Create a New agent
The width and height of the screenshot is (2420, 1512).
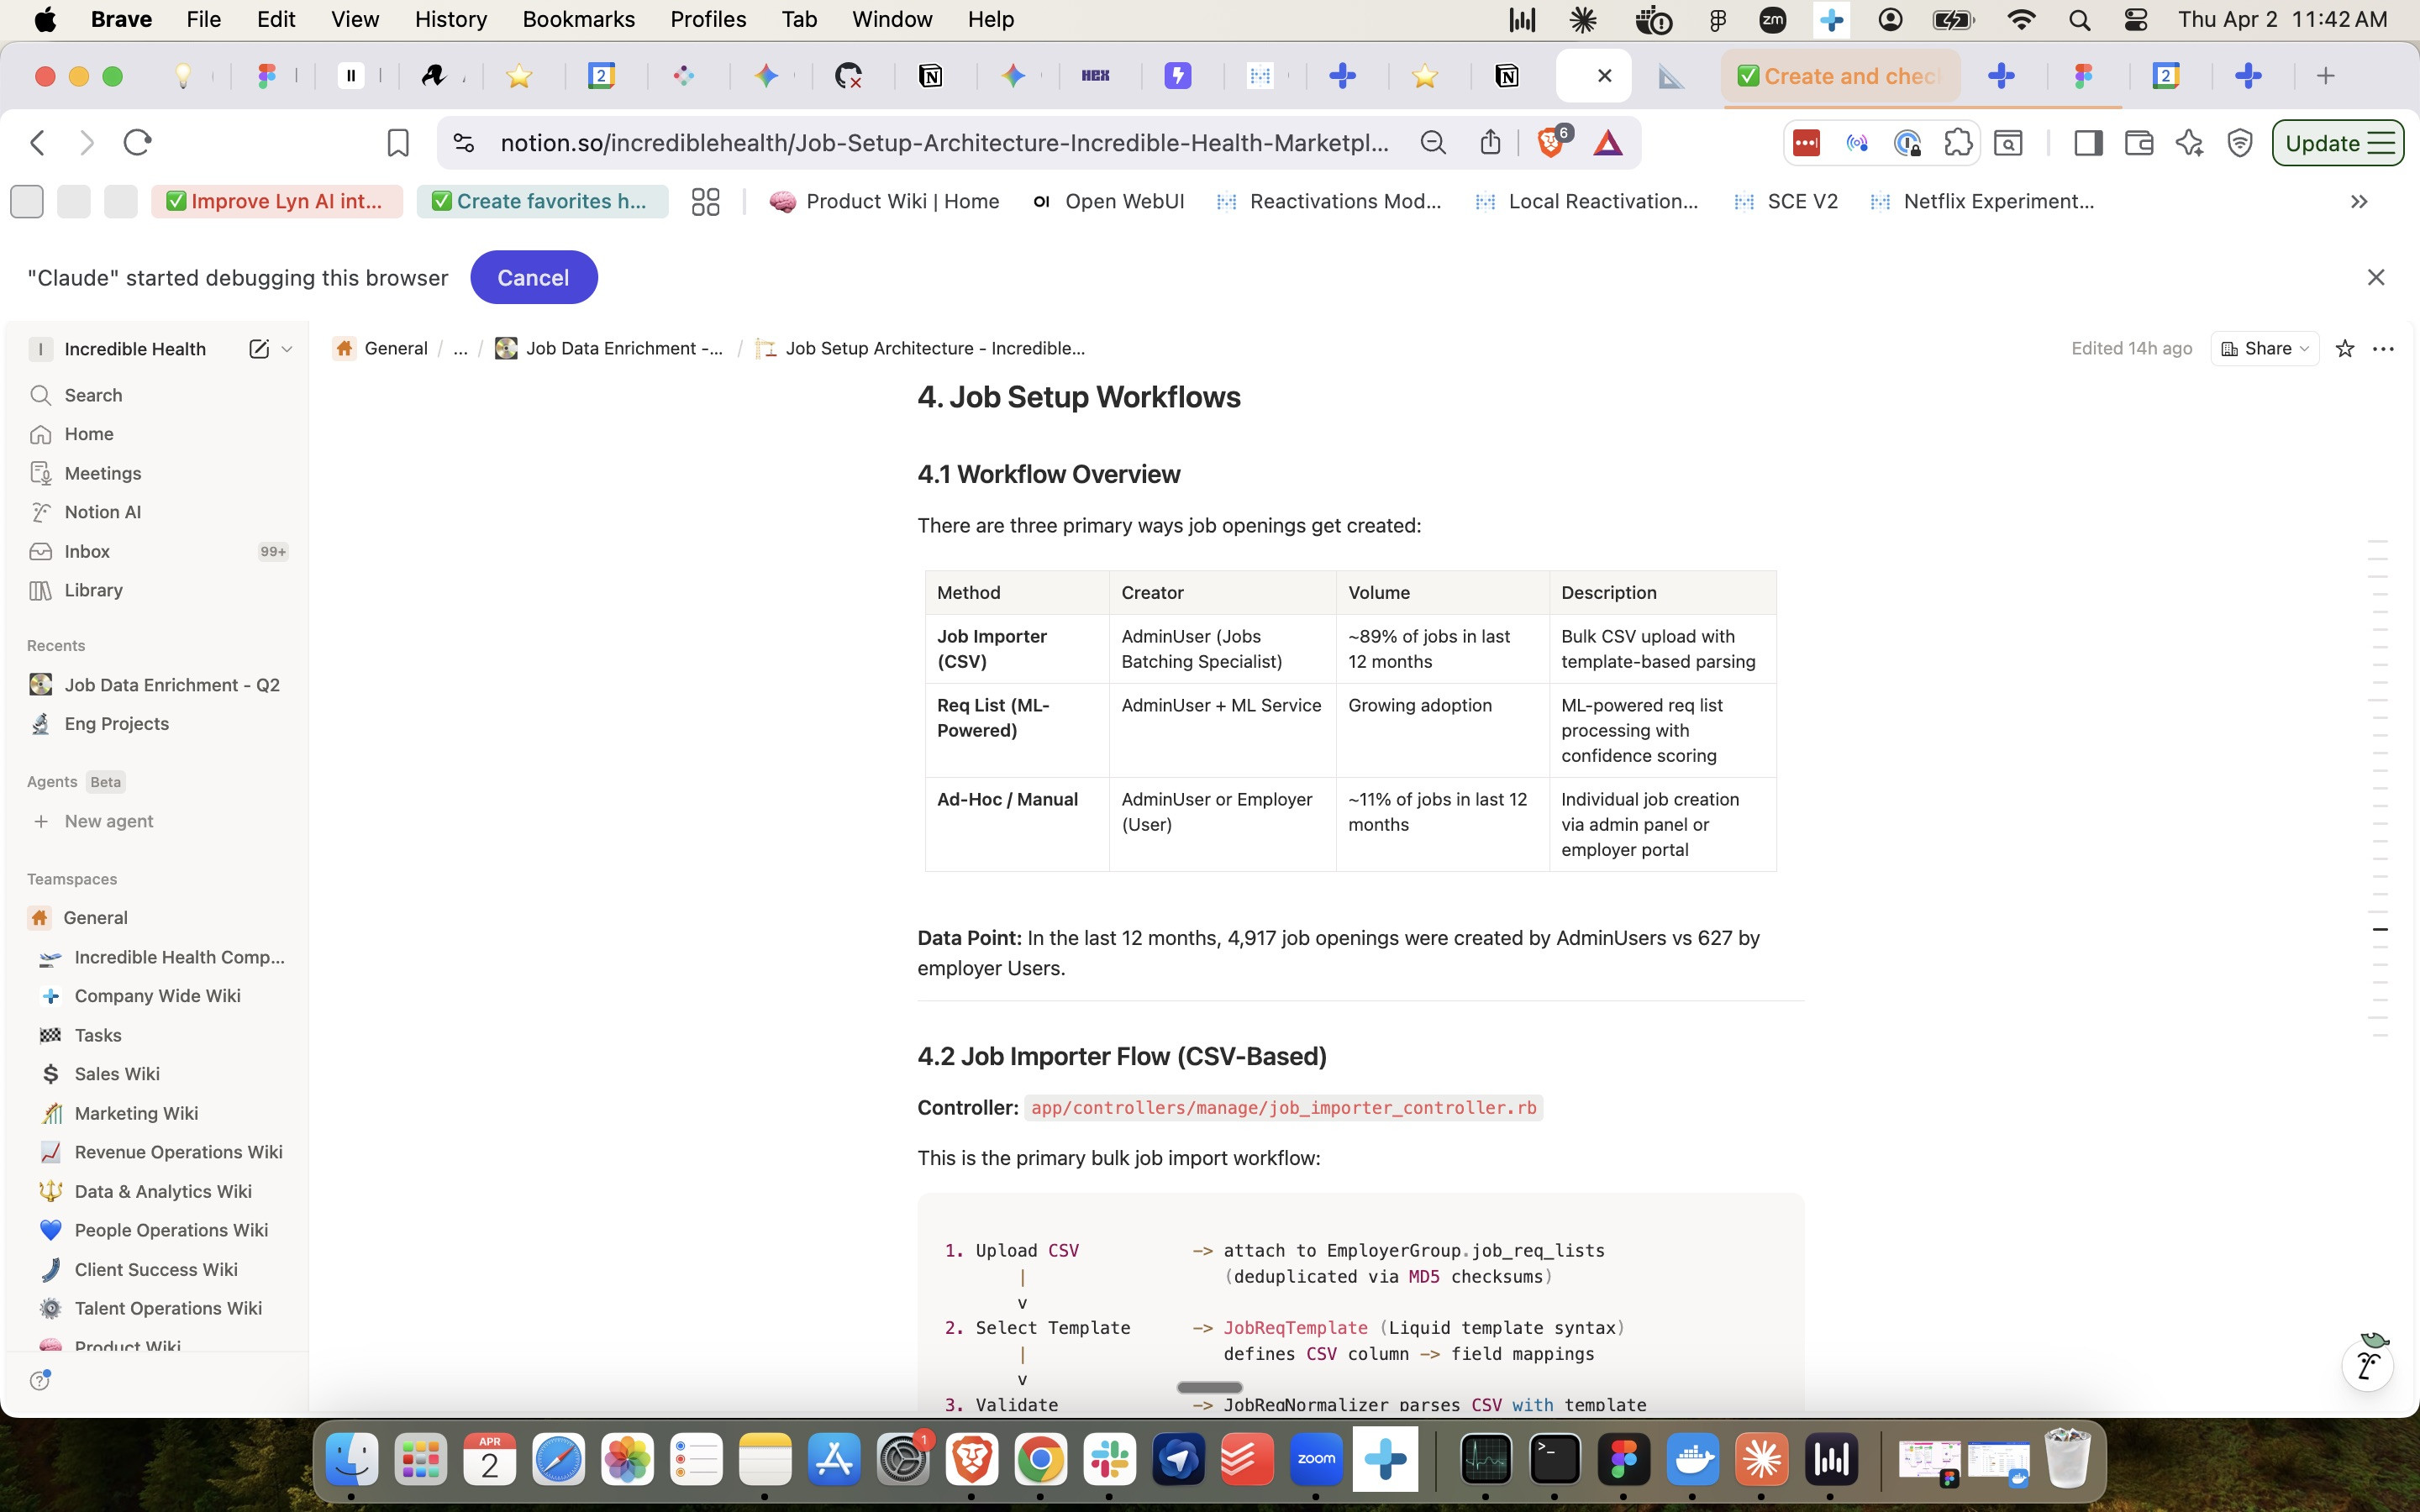pyautogui.click(x=157, y=821)
